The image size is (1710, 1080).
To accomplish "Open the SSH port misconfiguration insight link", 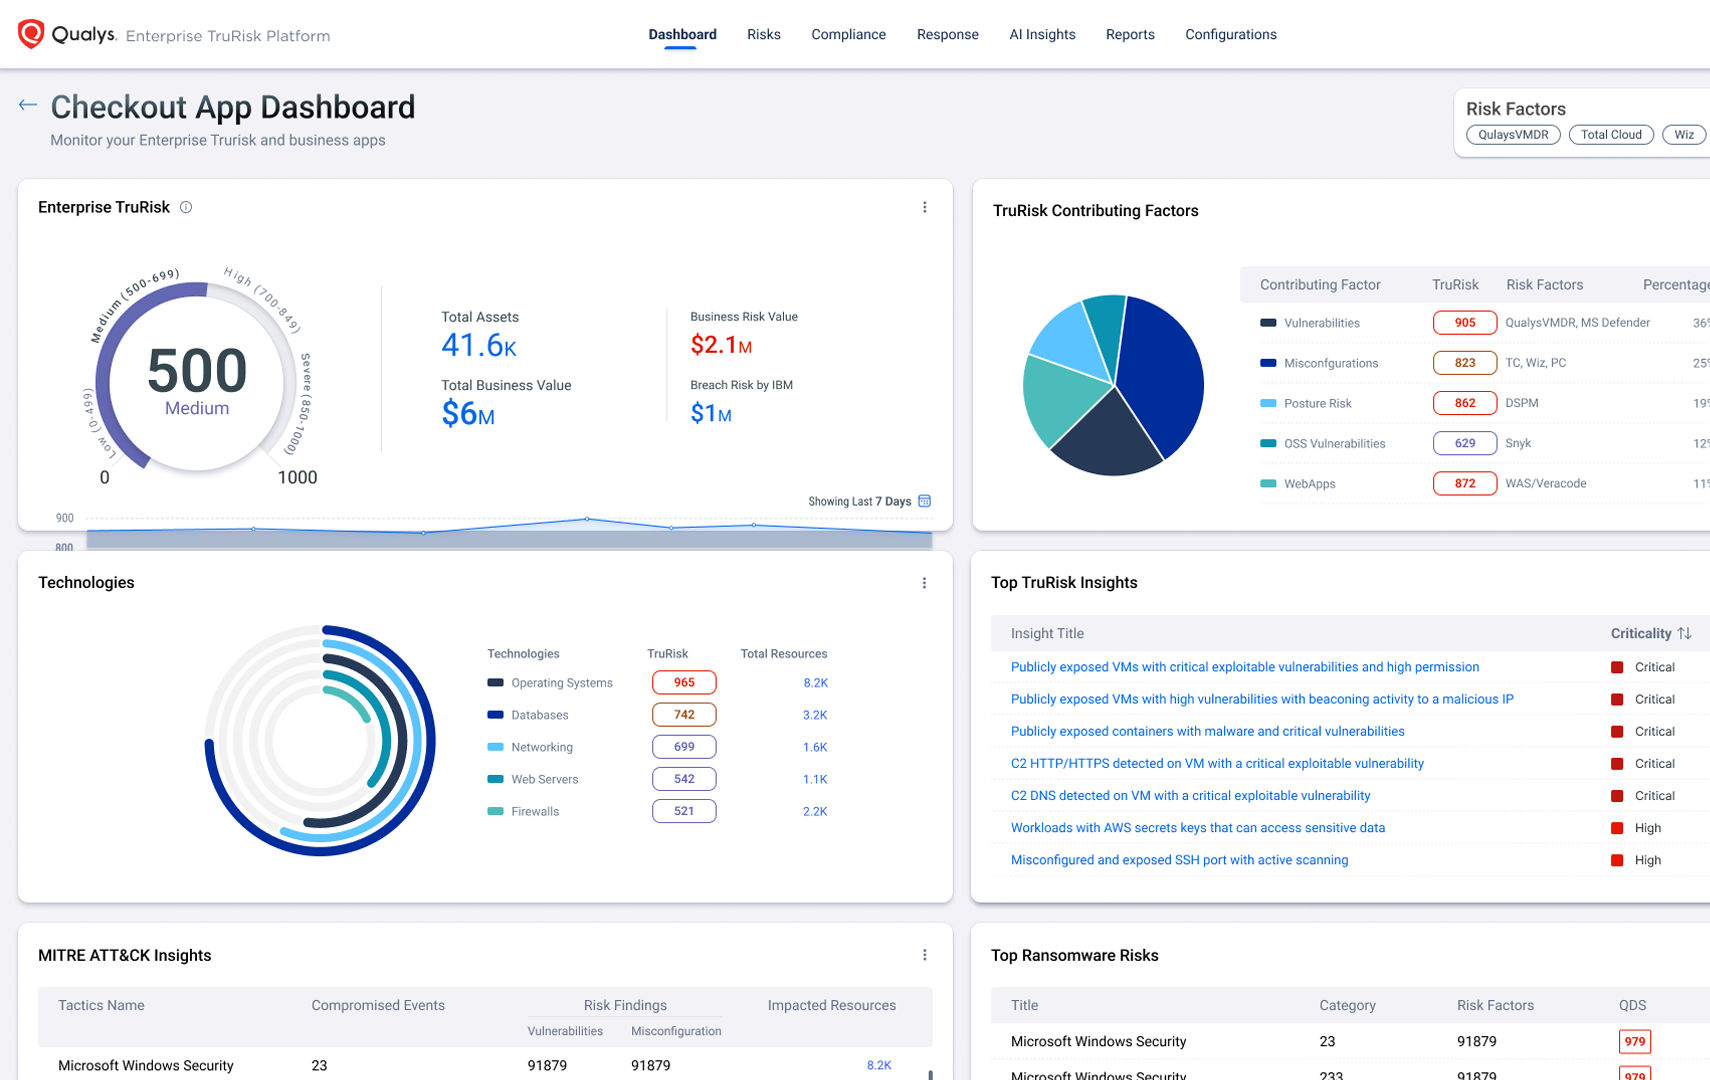I will pos(1179,860).
